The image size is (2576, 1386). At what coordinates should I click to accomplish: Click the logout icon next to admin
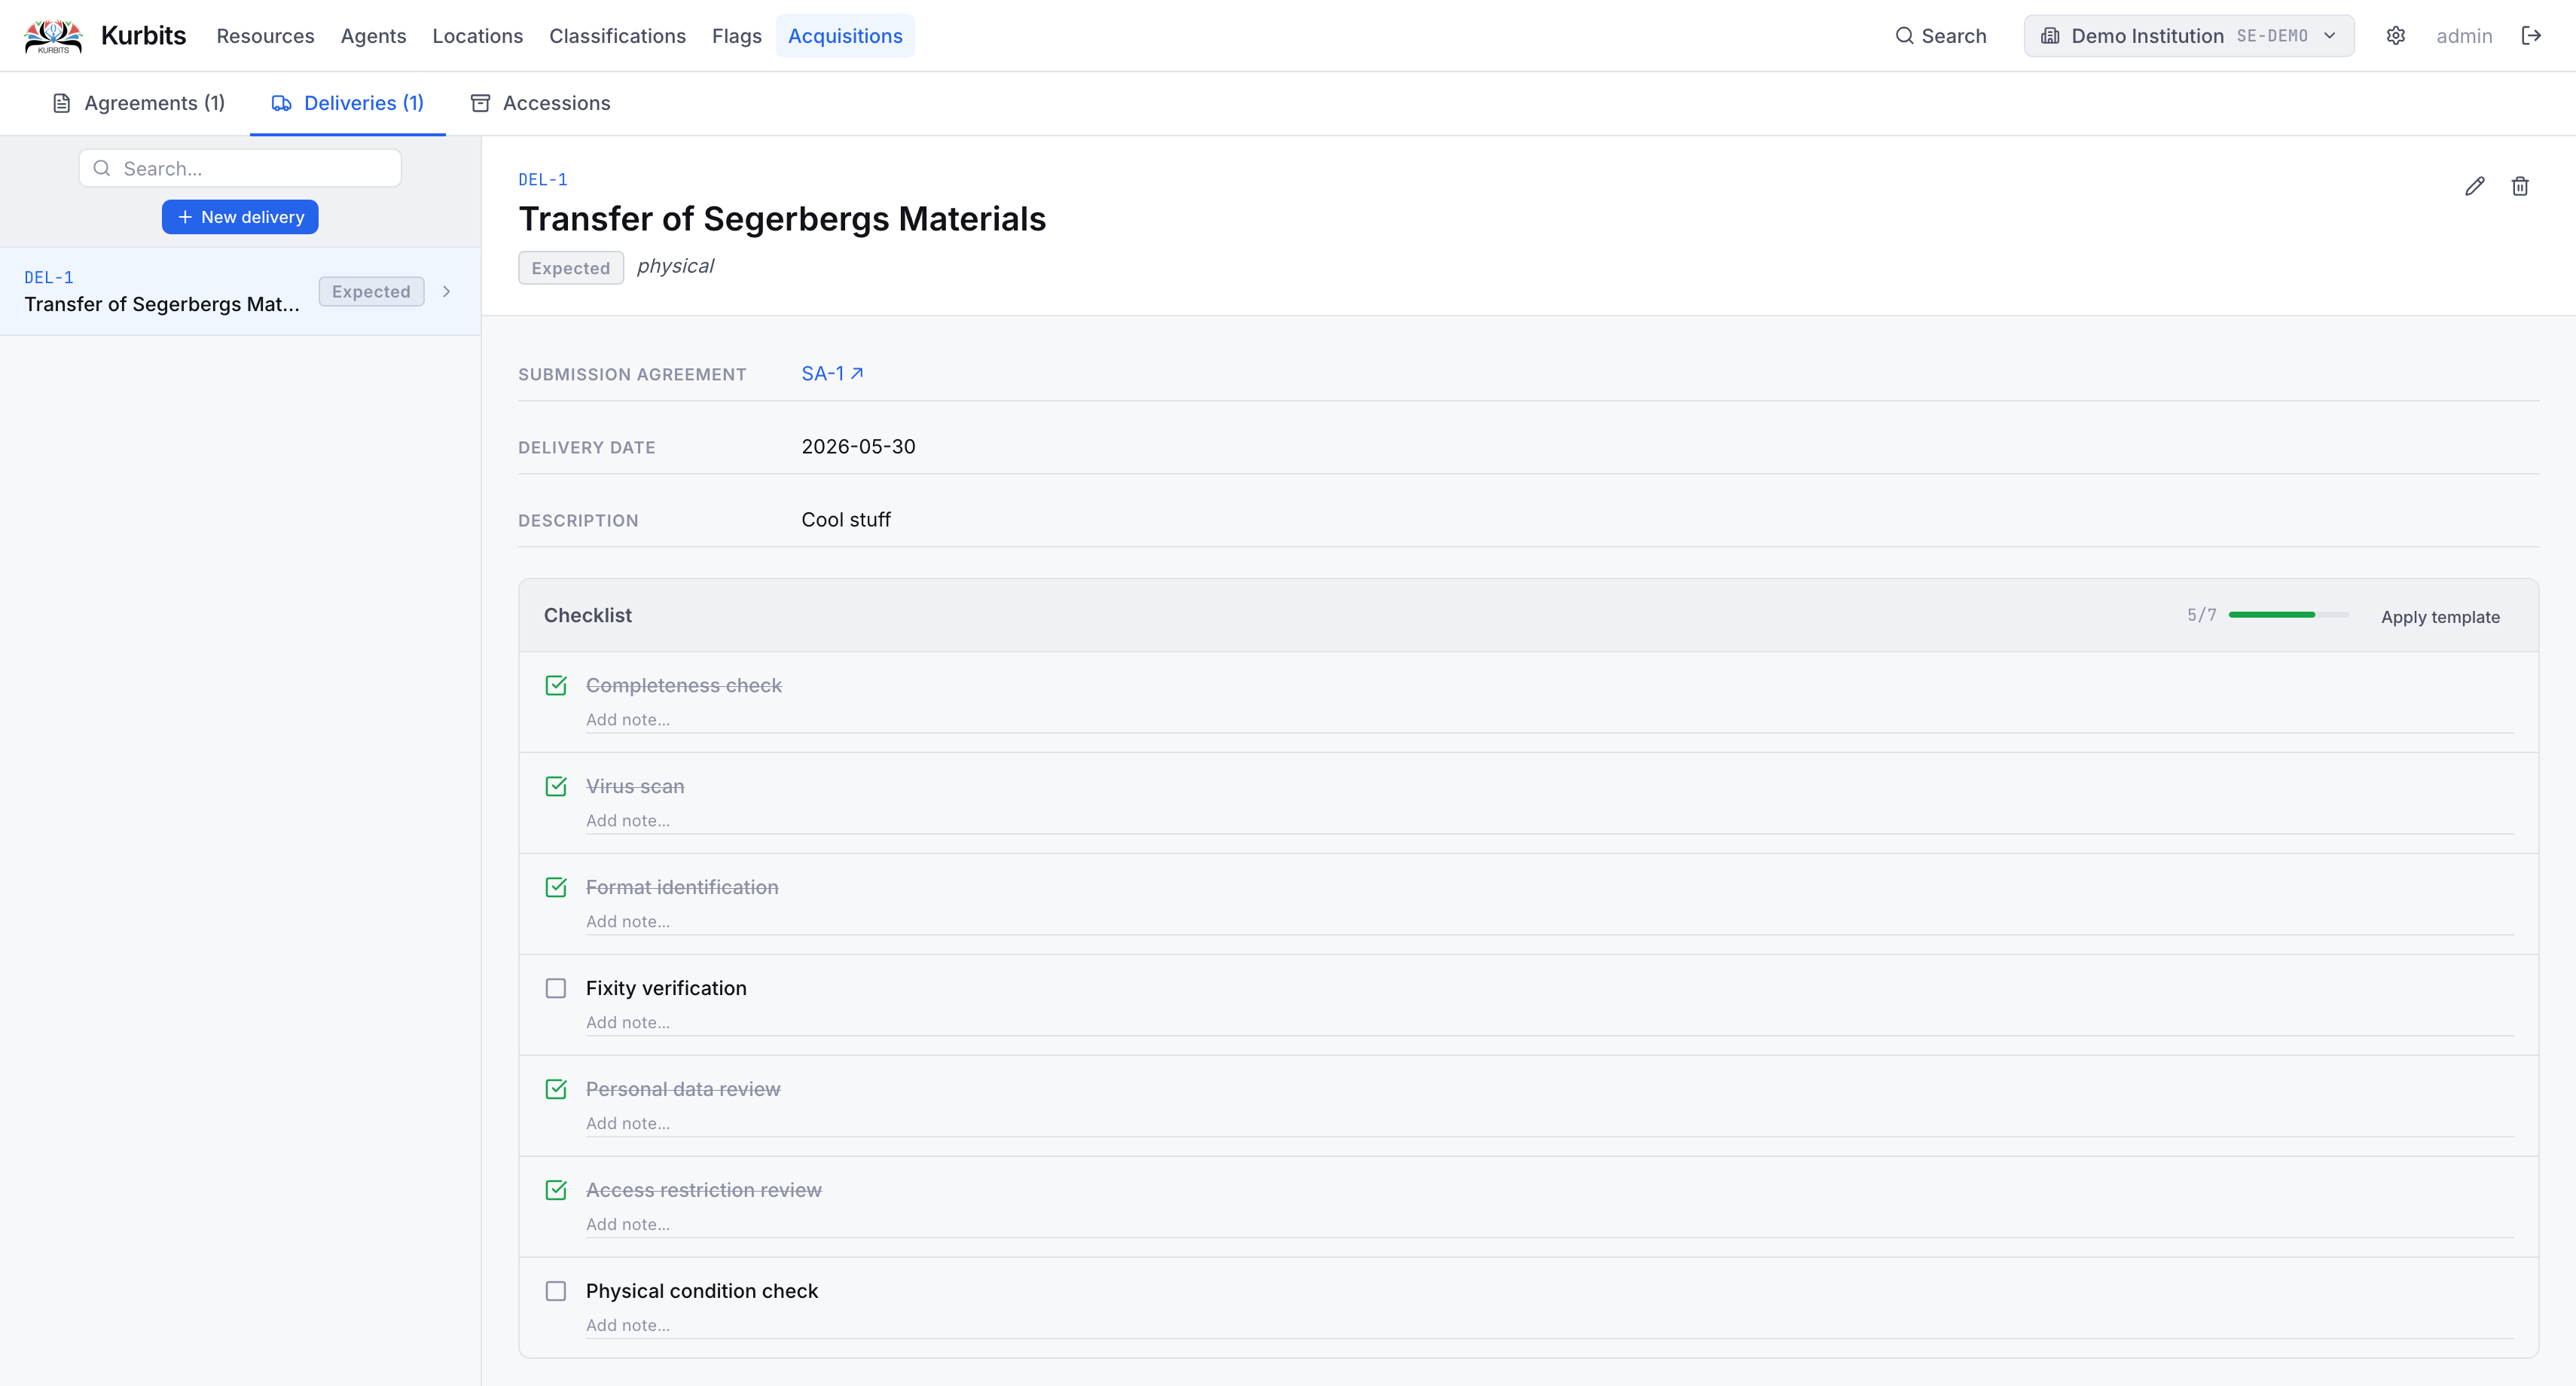click(2531, 36)
